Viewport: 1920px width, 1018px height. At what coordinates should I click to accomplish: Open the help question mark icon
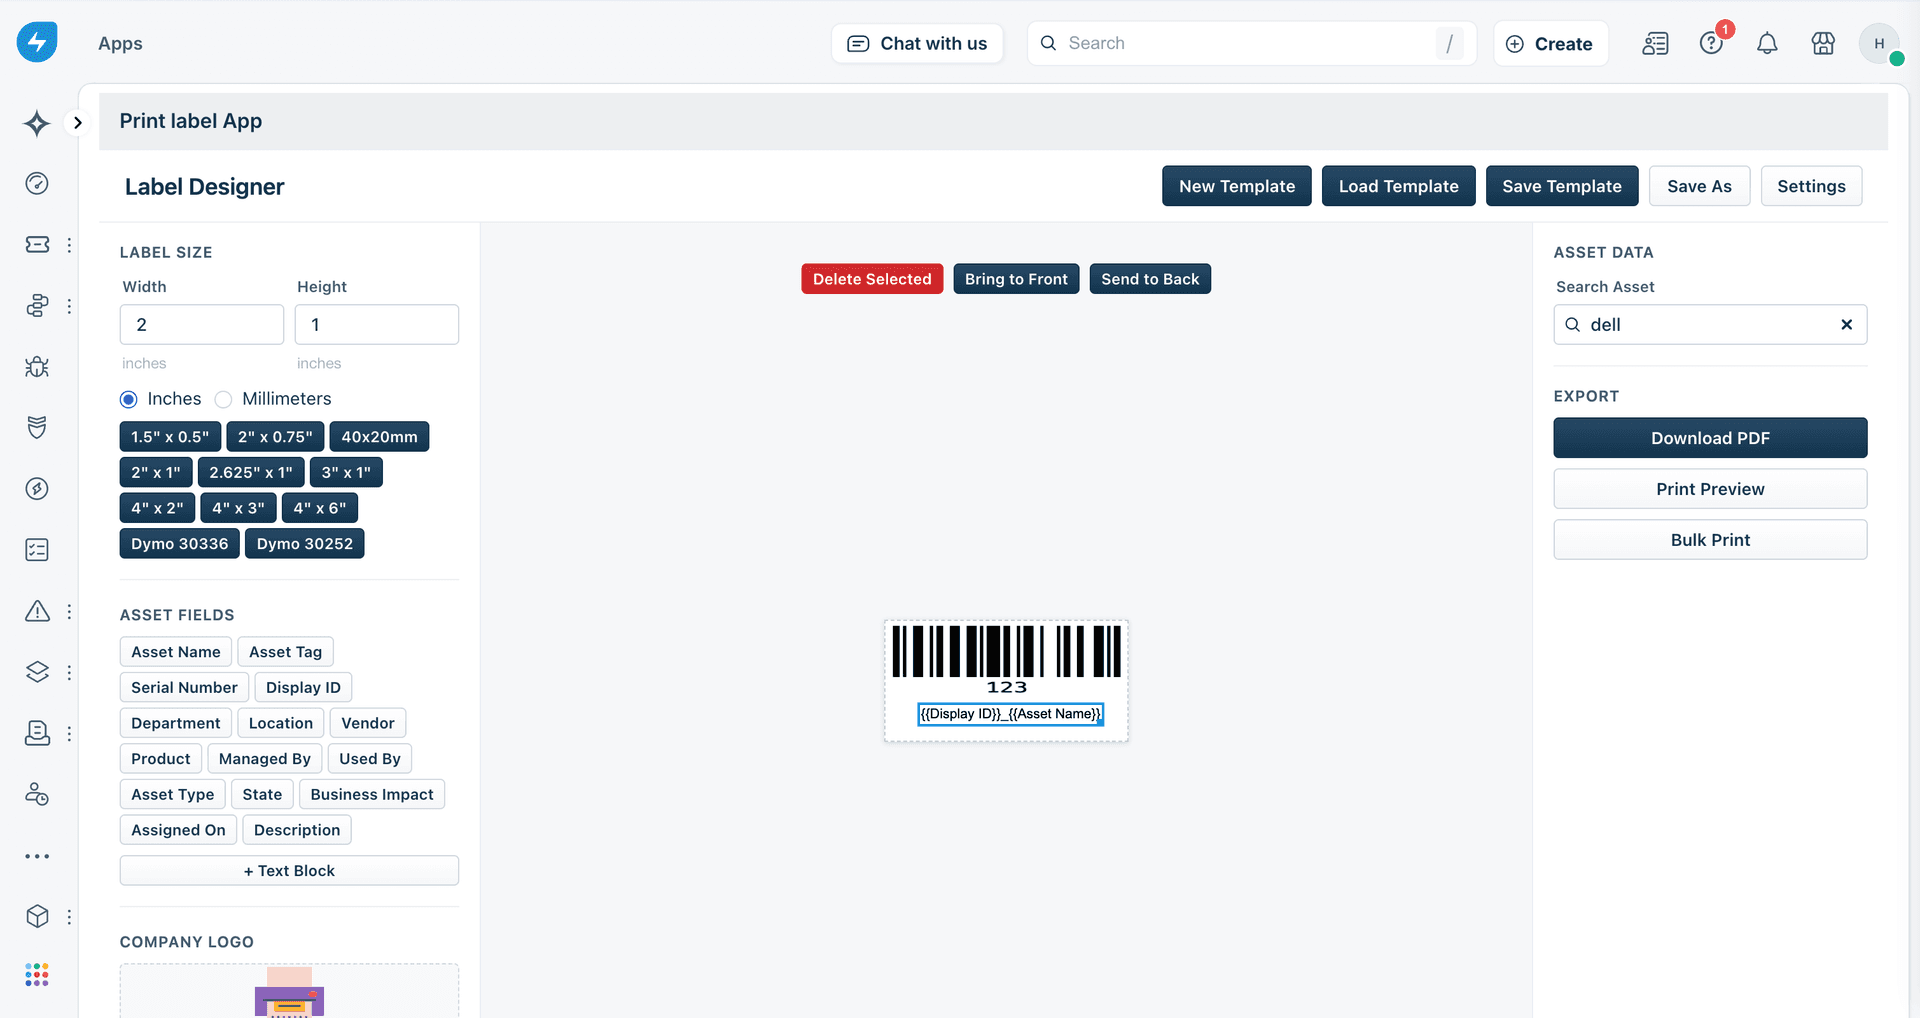(x=1711, y=43)
